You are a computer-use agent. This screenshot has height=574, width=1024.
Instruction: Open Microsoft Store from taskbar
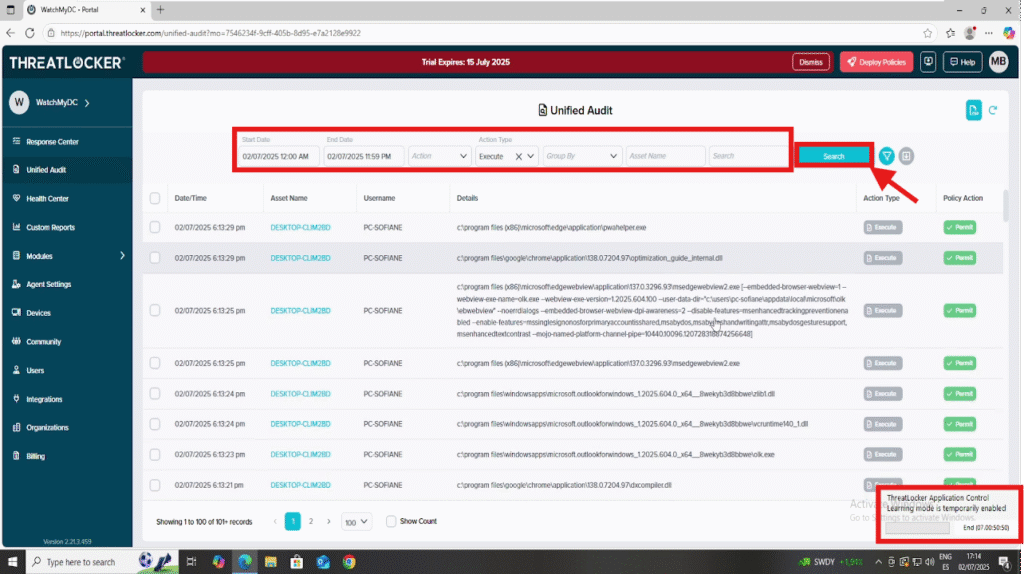pos(296,562)
